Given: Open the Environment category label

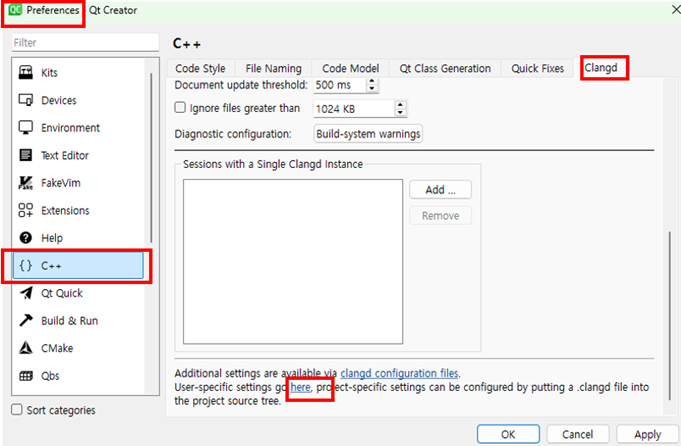Looking at the screenshot, I should [x=70, y=128].
